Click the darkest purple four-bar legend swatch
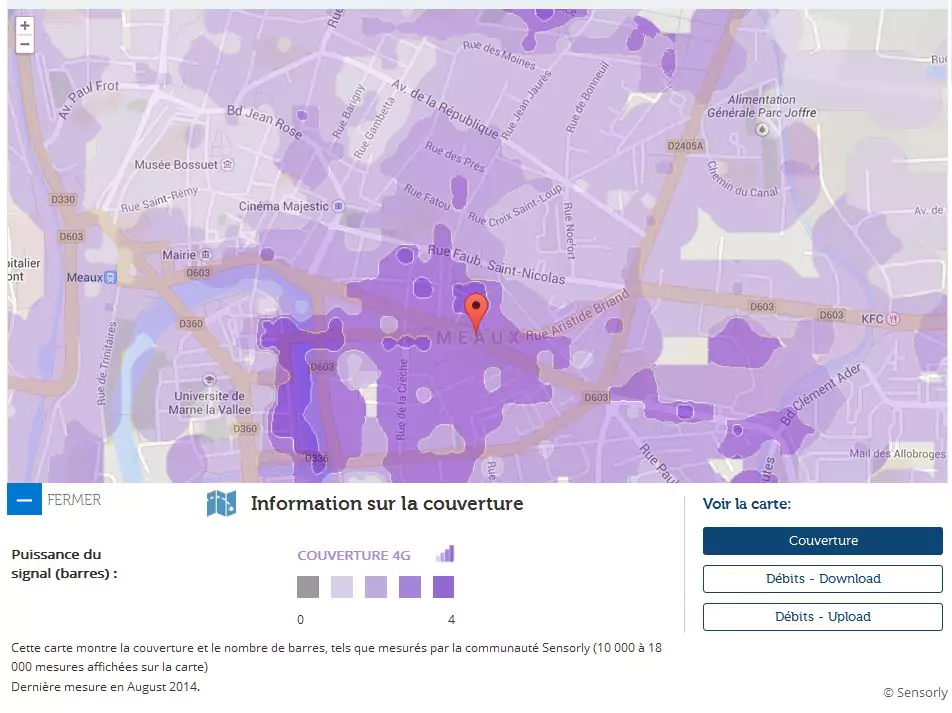The image size is (952, 713). click(x=443, y=587)
